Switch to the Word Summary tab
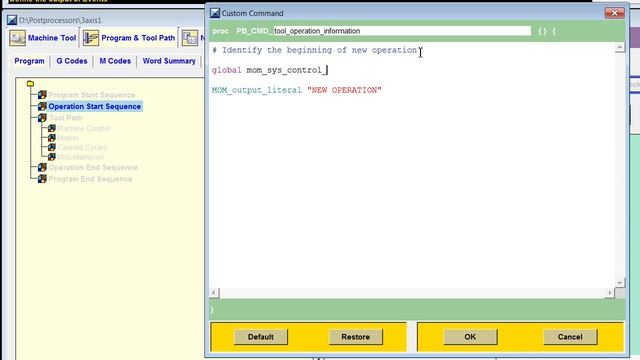This screenshot has width=640, height=360. [169, 61]
